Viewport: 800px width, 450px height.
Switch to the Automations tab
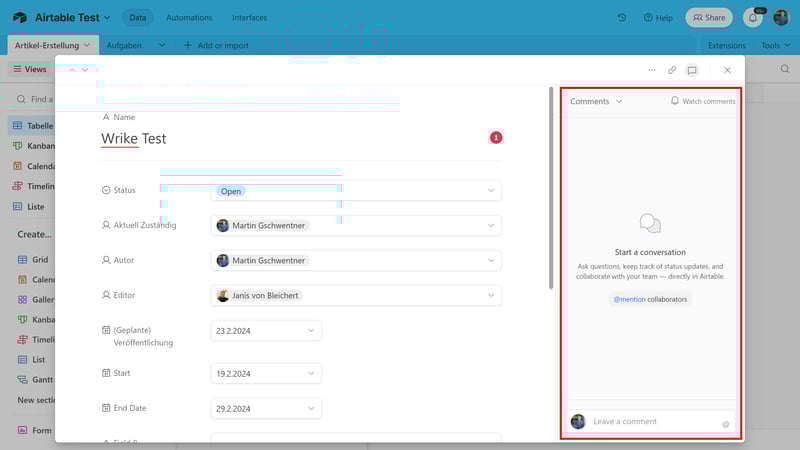[x=189, y=17]
